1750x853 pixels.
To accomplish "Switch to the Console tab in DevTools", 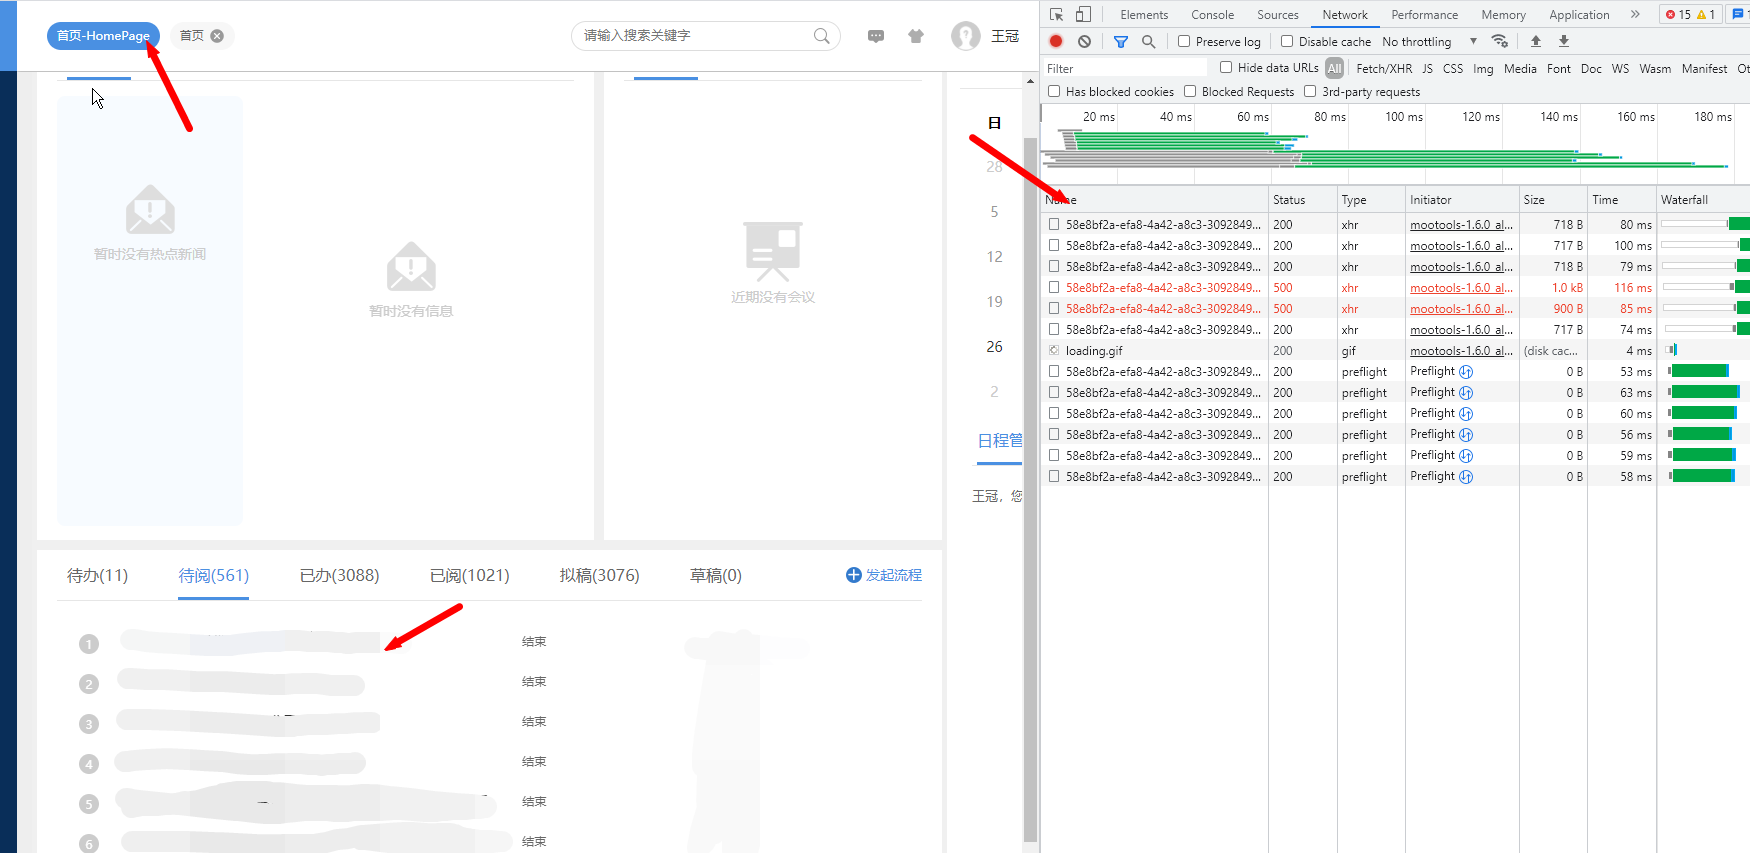I will click(x=1213, y=14).
